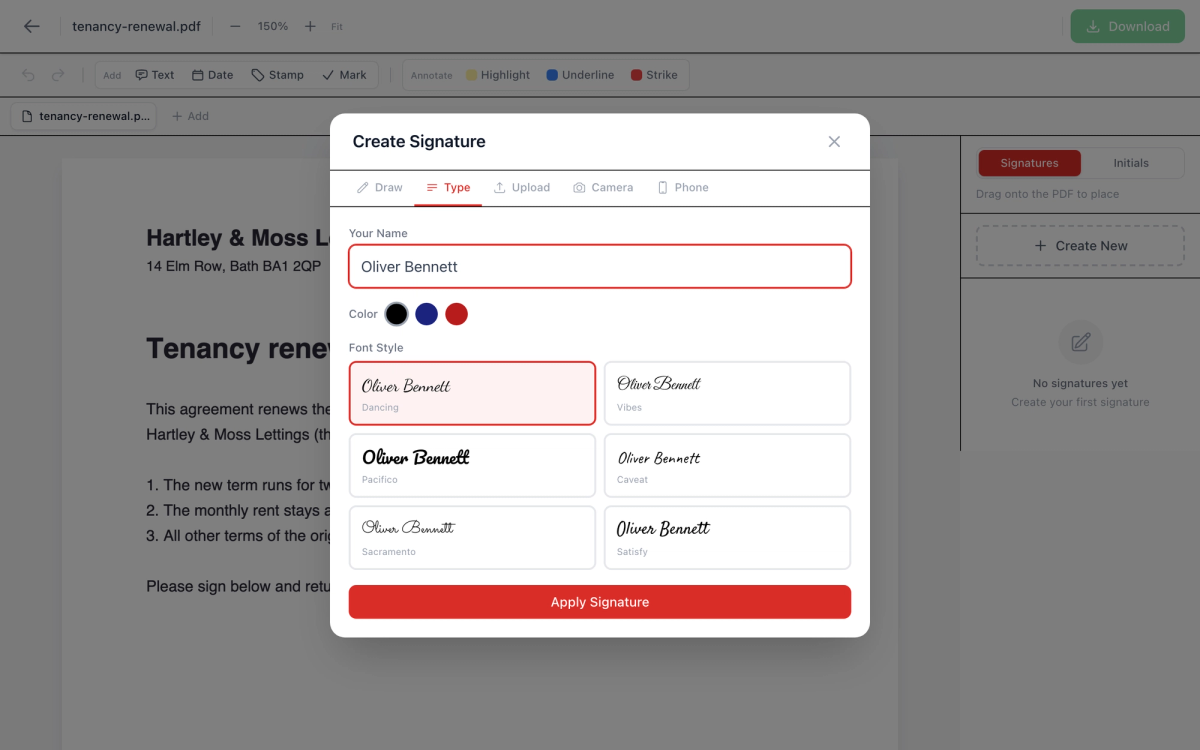Switch to the Camera tab
The image size is (1200, 750).
click(603, 187)
